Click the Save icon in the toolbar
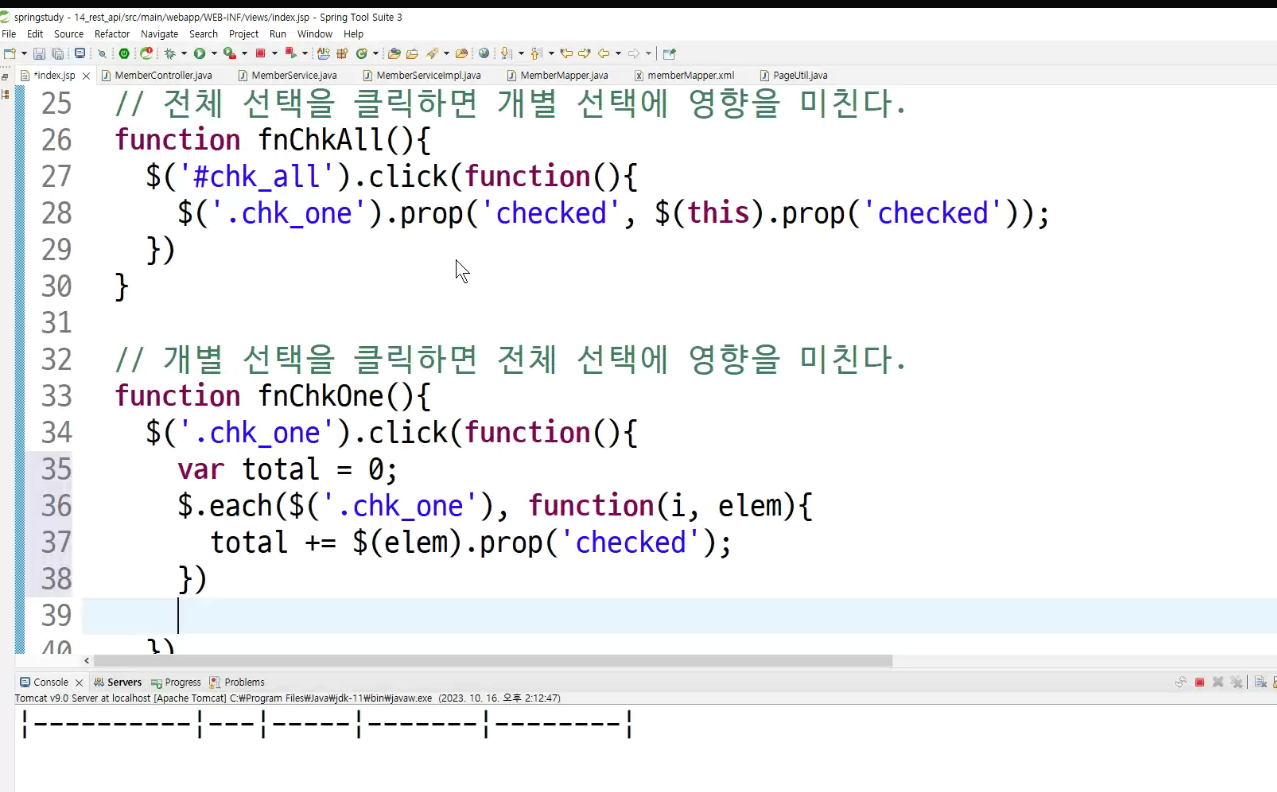This screenshot has width=1277, height=792. coord(39,53)
